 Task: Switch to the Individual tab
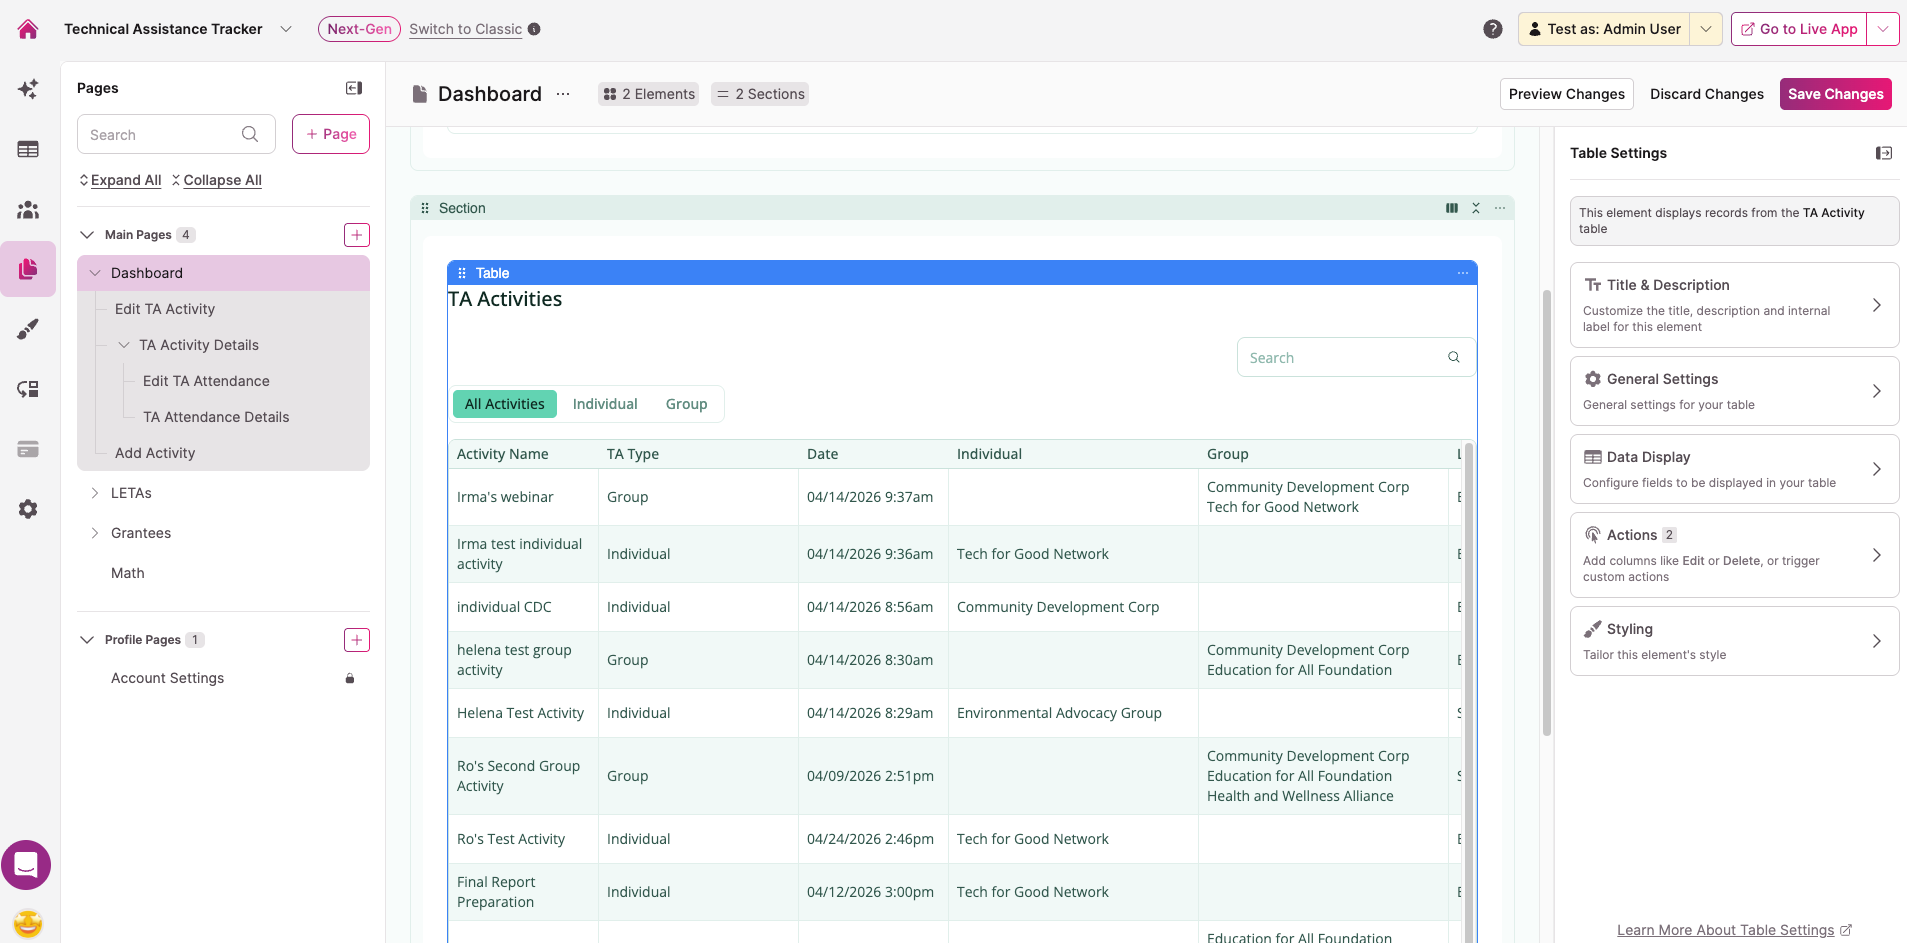pos(605,404)
